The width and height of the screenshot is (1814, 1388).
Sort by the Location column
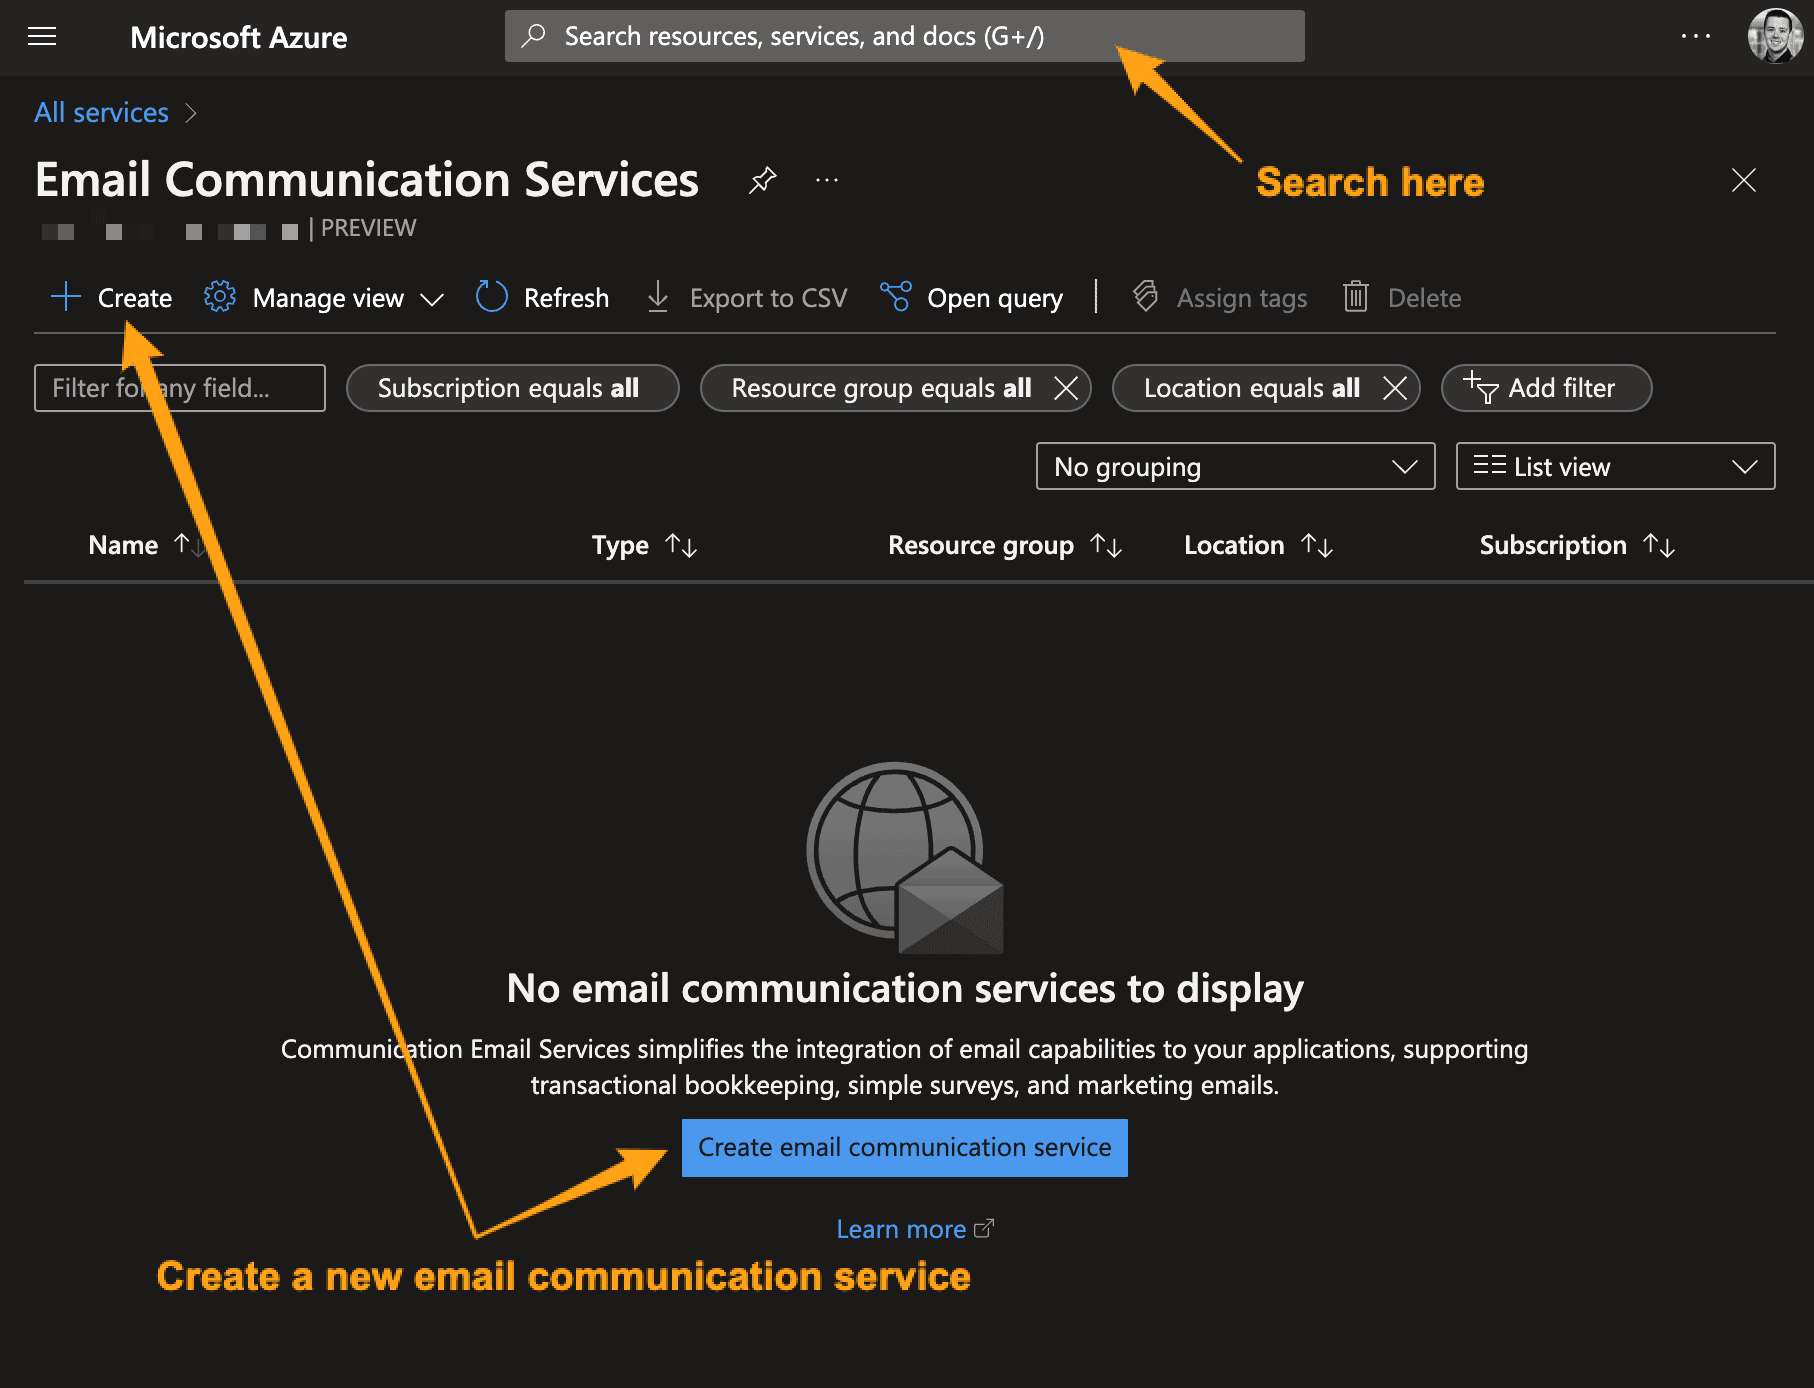click(1259, 545)
